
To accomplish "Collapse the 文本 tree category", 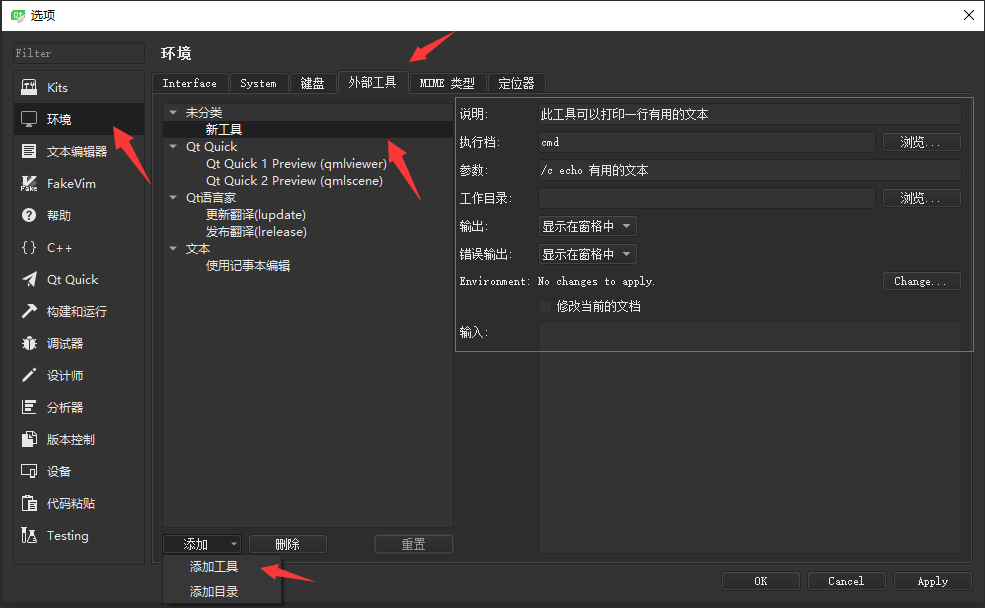I will coord(173,249).
